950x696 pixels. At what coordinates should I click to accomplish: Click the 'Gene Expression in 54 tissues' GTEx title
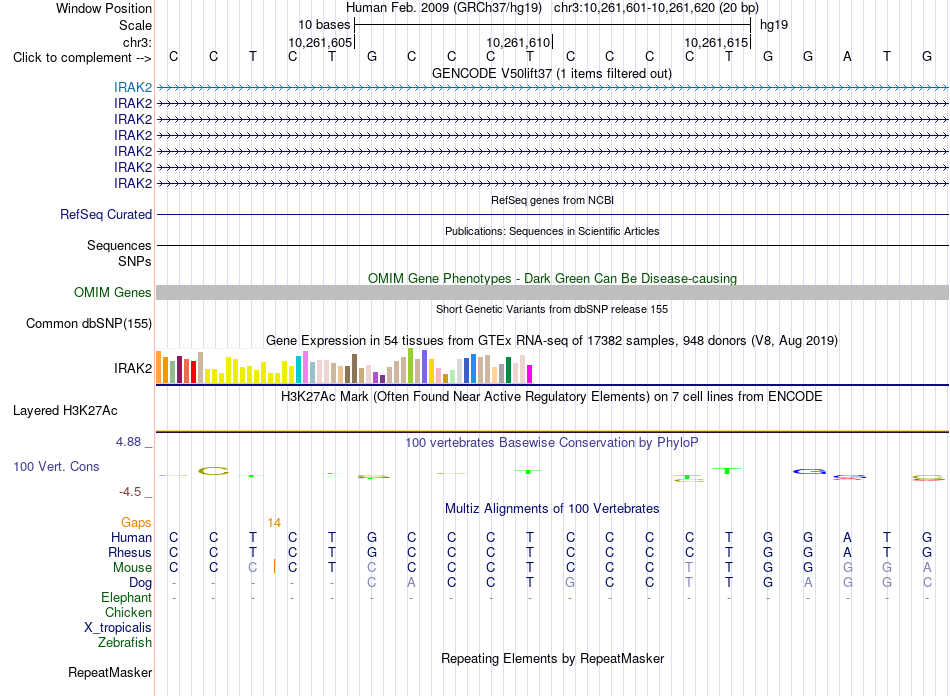click(552, 340)
